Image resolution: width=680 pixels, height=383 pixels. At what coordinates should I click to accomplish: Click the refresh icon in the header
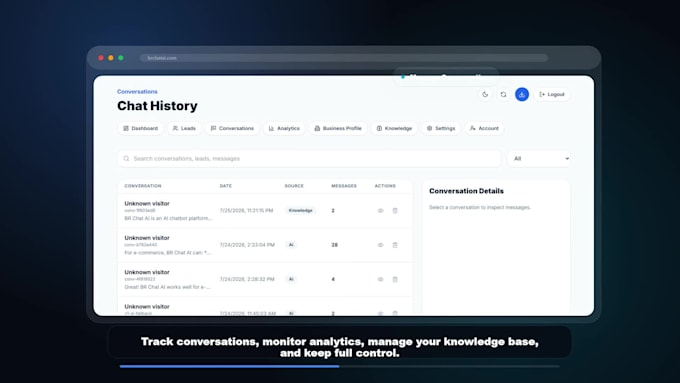[x=503, y=94]
